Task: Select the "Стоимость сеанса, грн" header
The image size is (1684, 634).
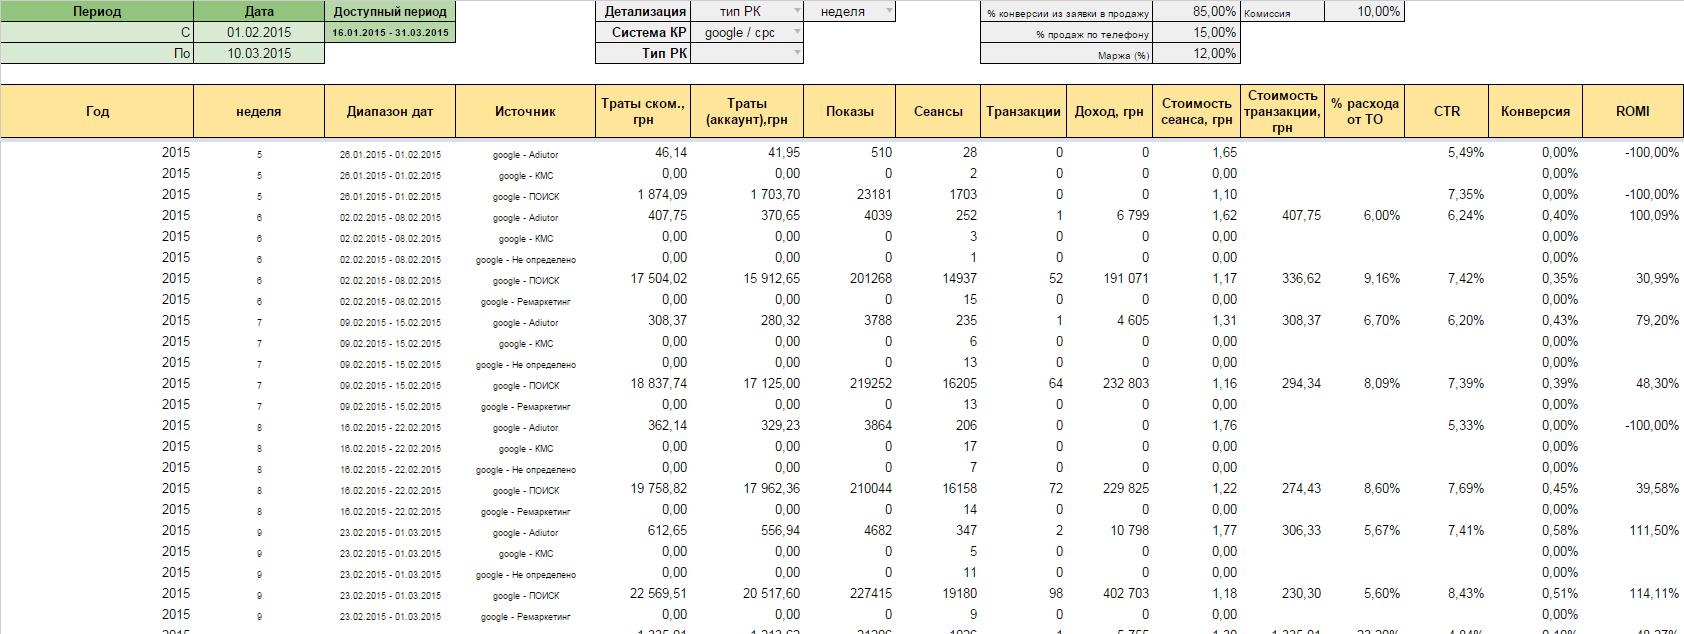Action: pos(1196,111)
